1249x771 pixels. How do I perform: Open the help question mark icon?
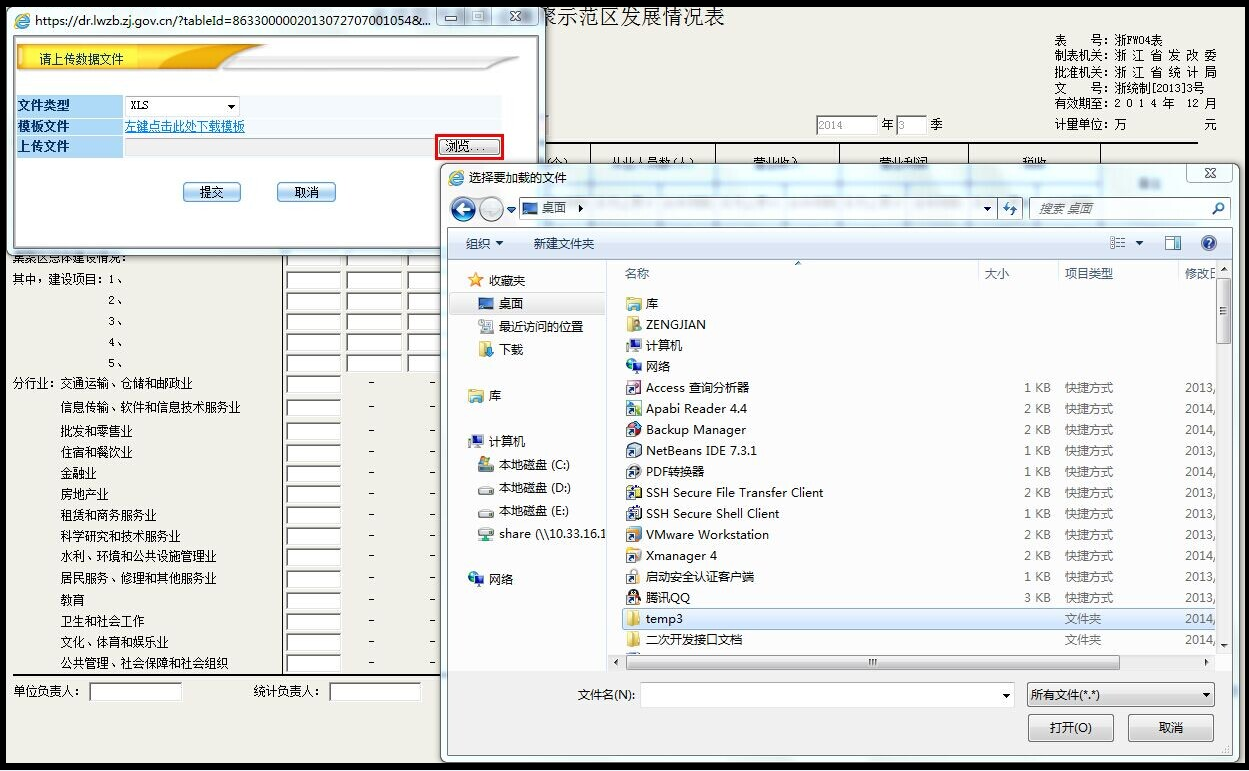[x=1208, y=243]
